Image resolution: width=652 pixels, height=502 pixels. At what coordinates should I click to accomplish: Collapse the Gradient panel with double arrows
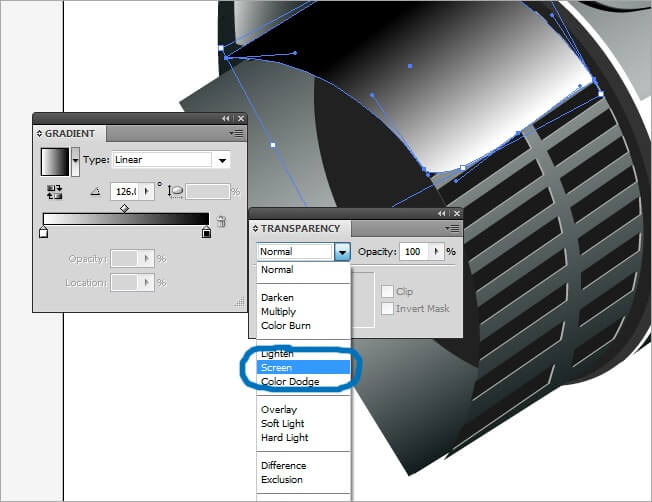(226, 118)
